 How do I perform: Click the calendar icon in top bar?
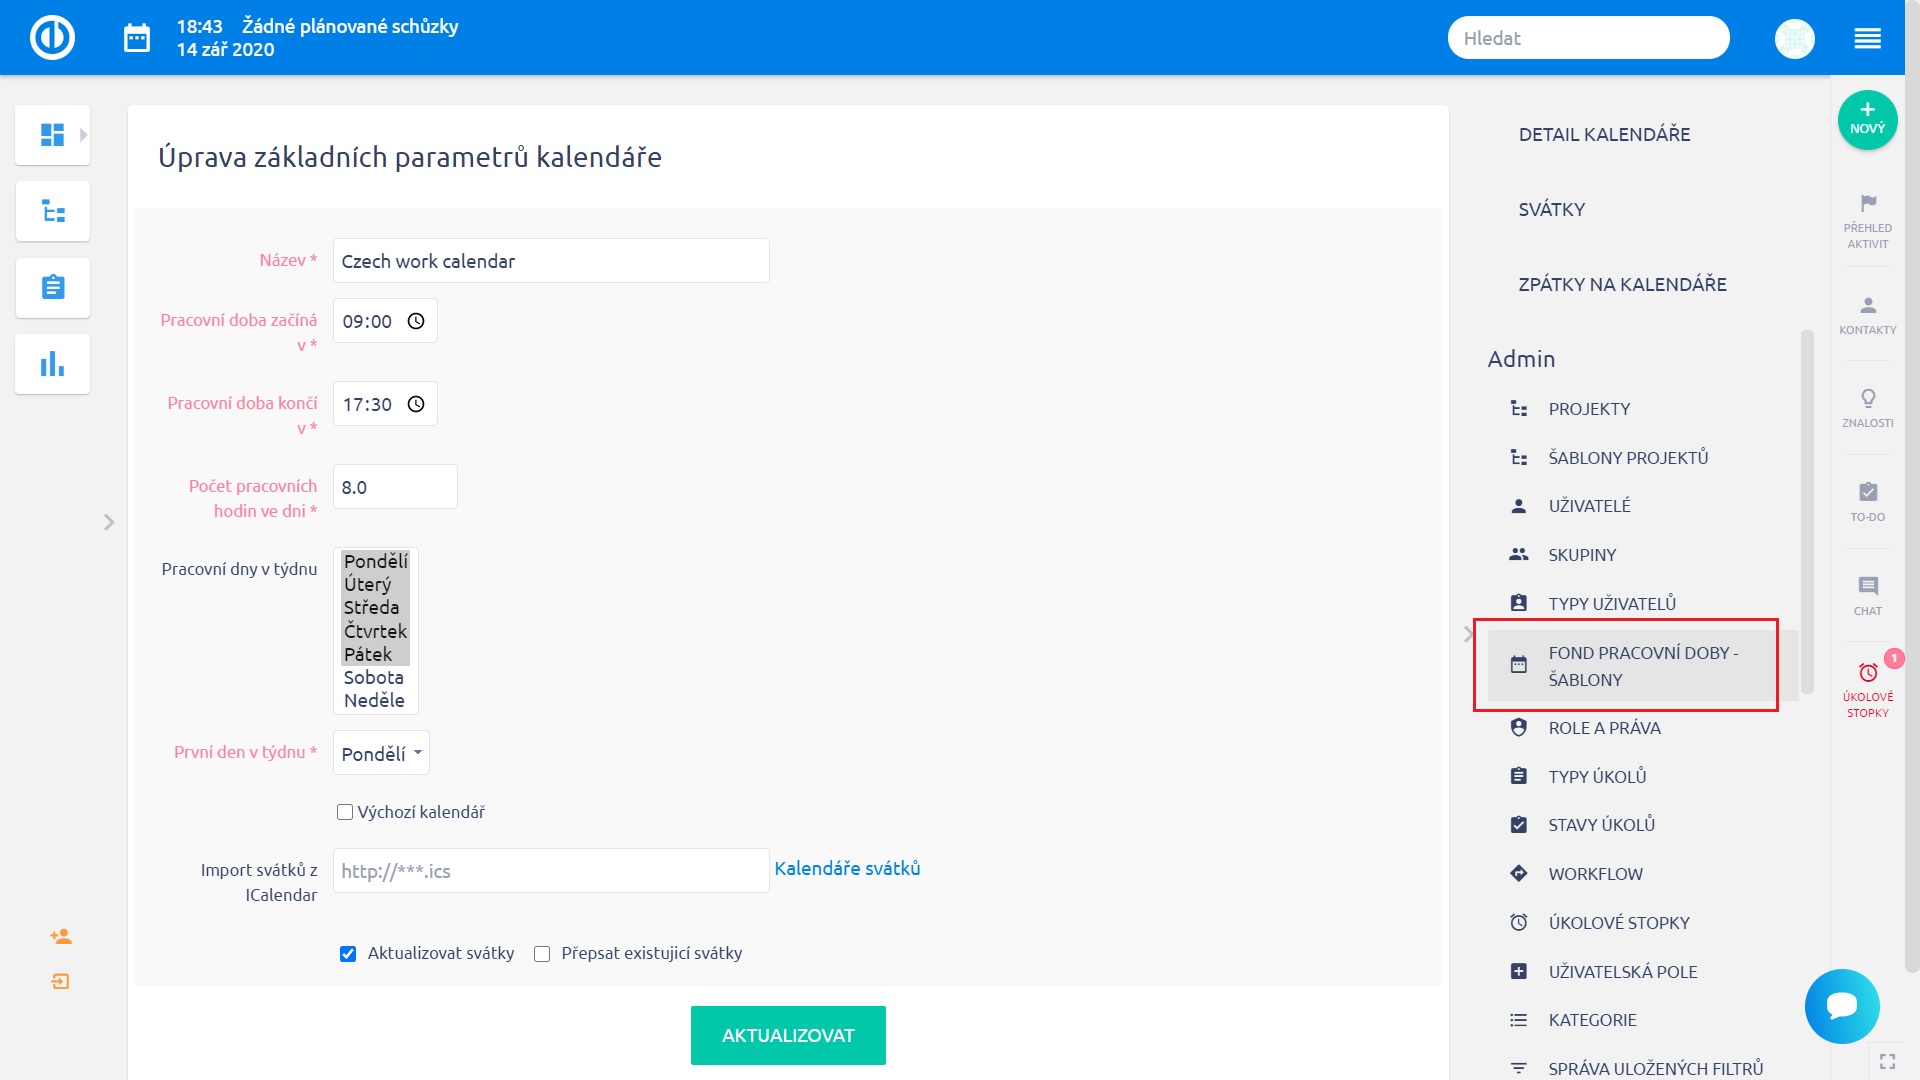(137, 38)
